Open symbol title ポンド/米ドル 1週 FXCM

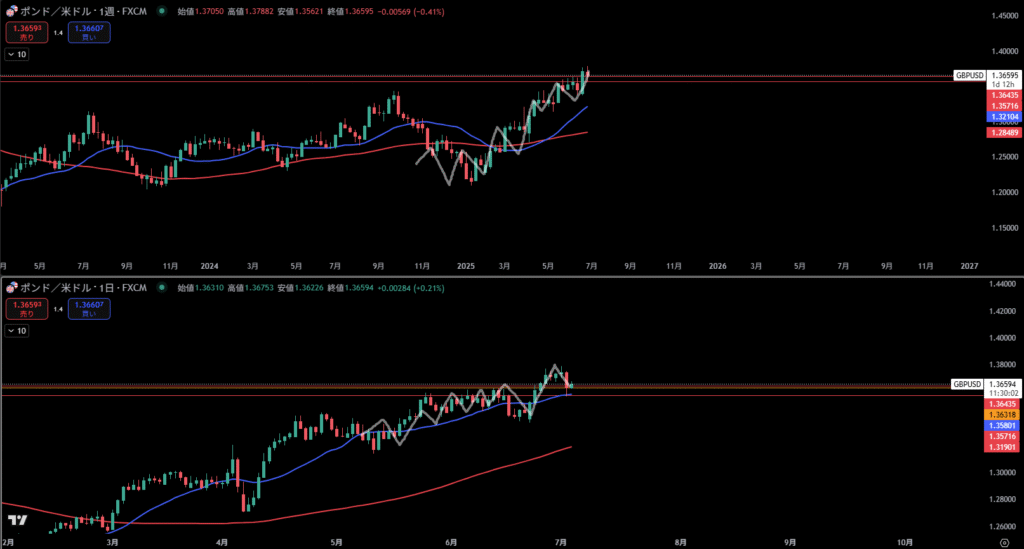[x=83, y=11]
